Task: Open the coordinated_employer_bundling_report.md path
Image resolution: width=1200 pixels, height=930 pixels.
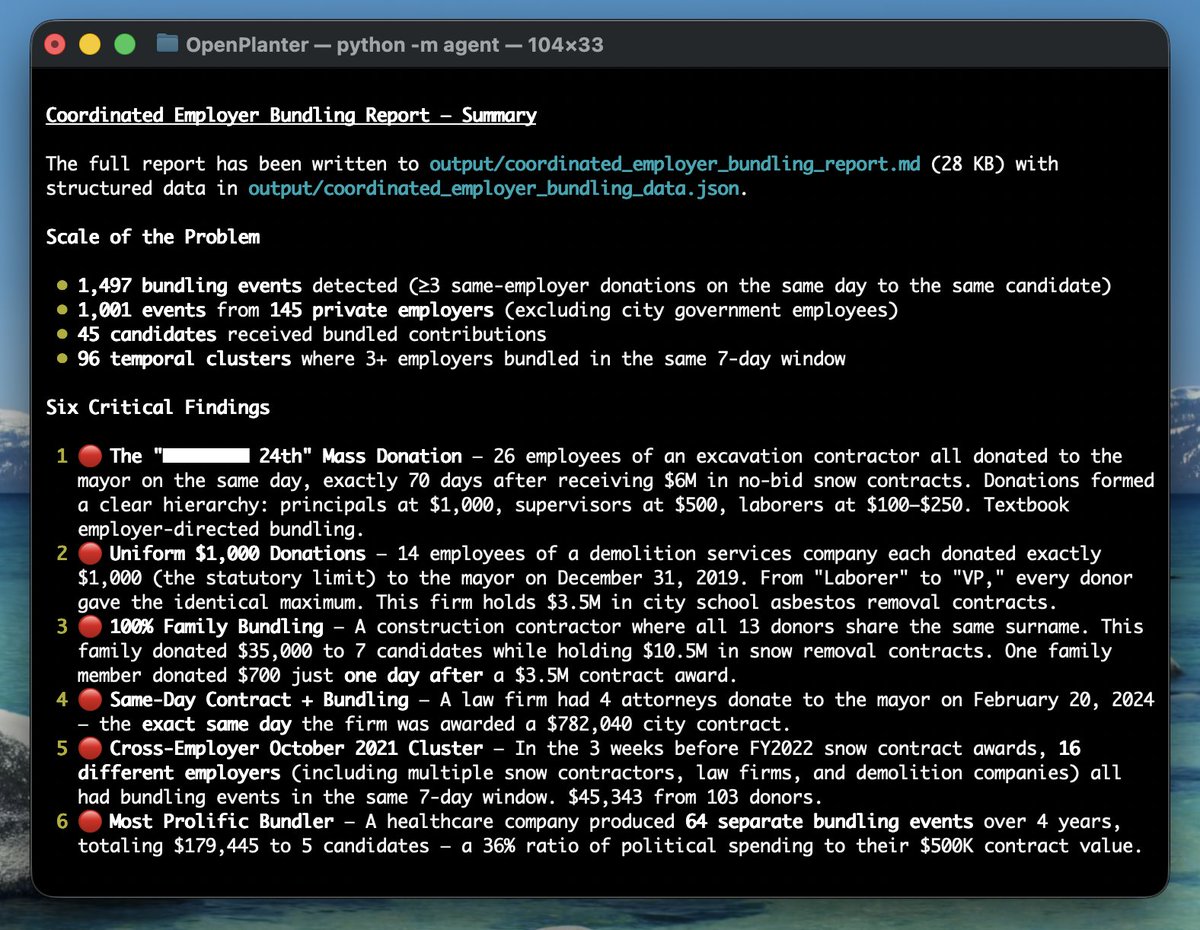Action: (675, 164)
